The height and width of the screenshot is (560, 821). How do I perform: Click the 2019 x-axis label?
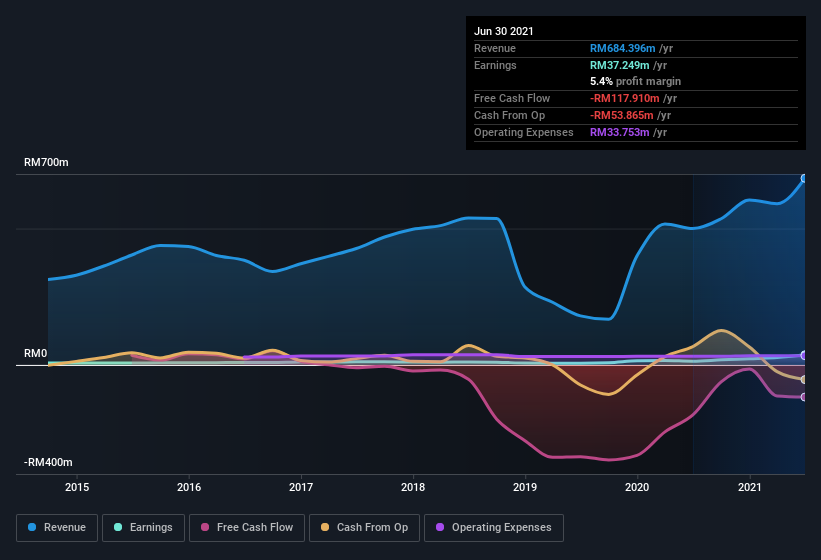(x=525, y=487)
